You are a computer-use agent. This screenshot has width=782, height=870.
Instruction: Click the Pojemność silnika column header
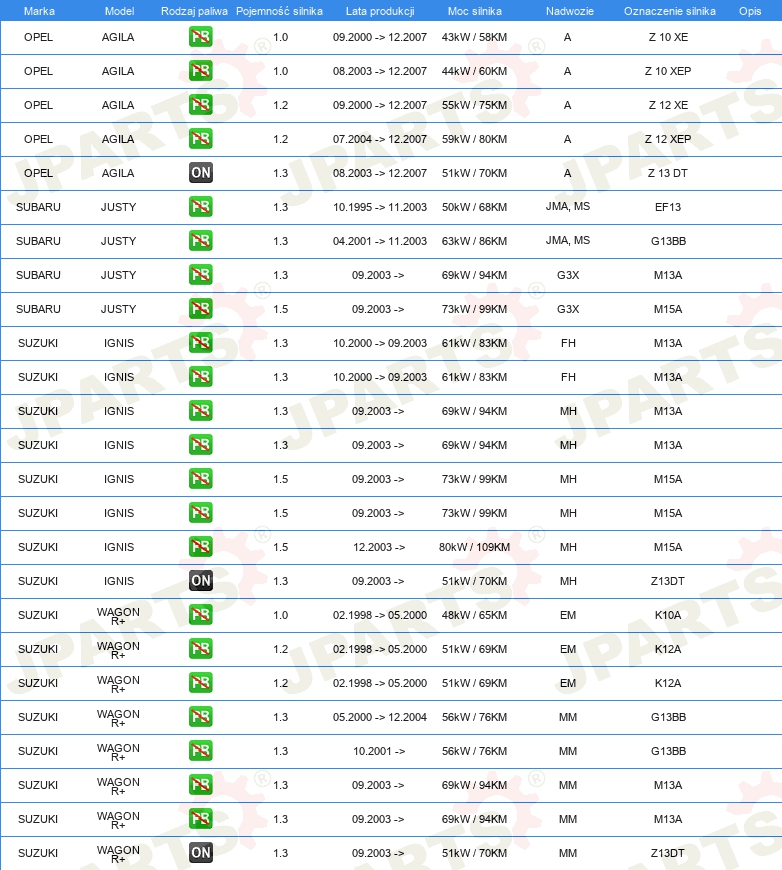click(279, 11)
